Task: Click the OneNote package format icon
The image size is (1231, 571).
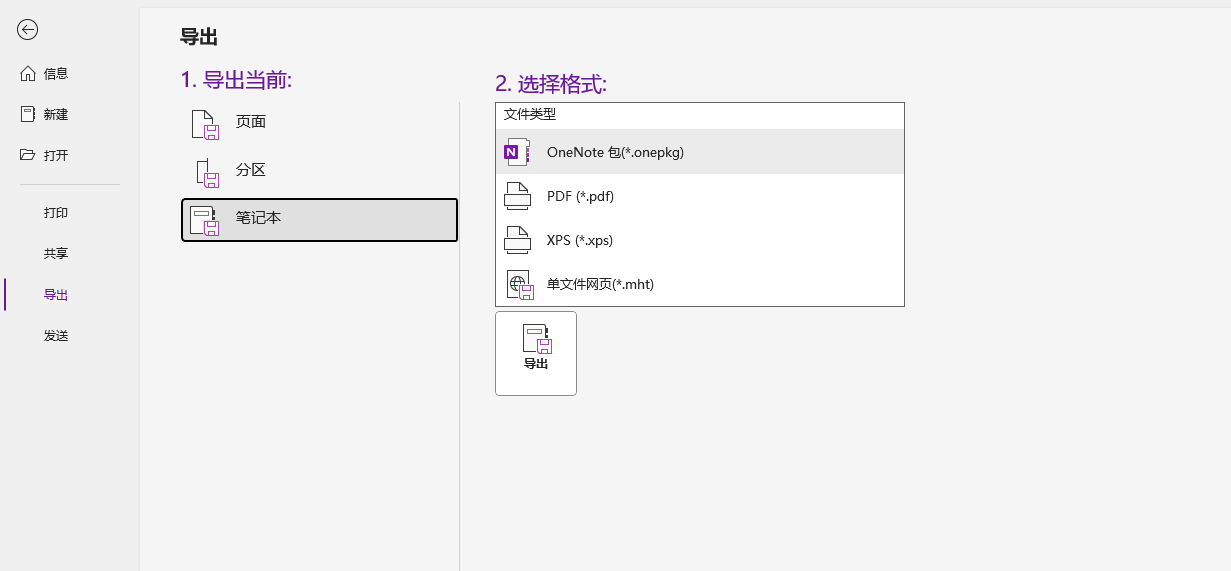Action: [x=517, y=152]
